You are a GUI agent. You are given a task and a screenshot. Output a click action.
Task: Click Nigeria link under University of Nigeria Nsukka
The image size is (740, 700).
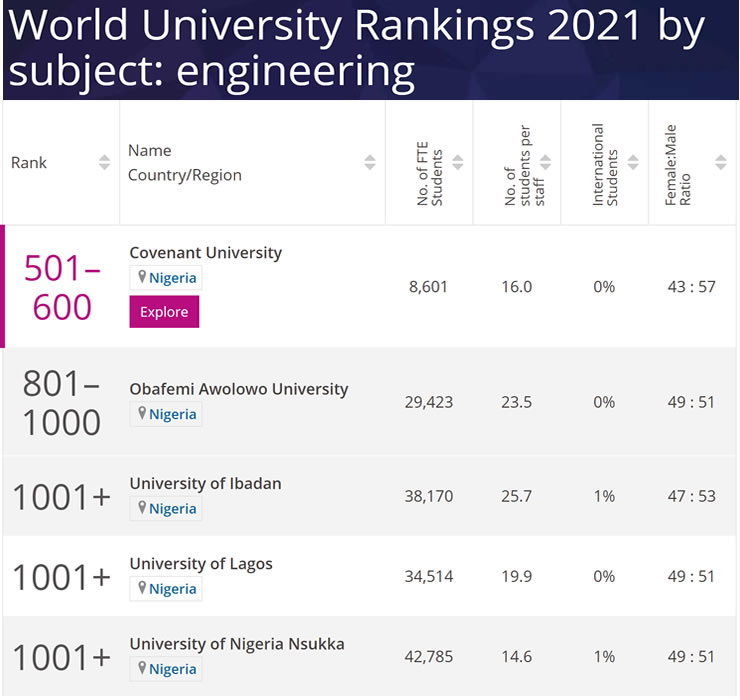pyautogui.click(x=173, y=669)
